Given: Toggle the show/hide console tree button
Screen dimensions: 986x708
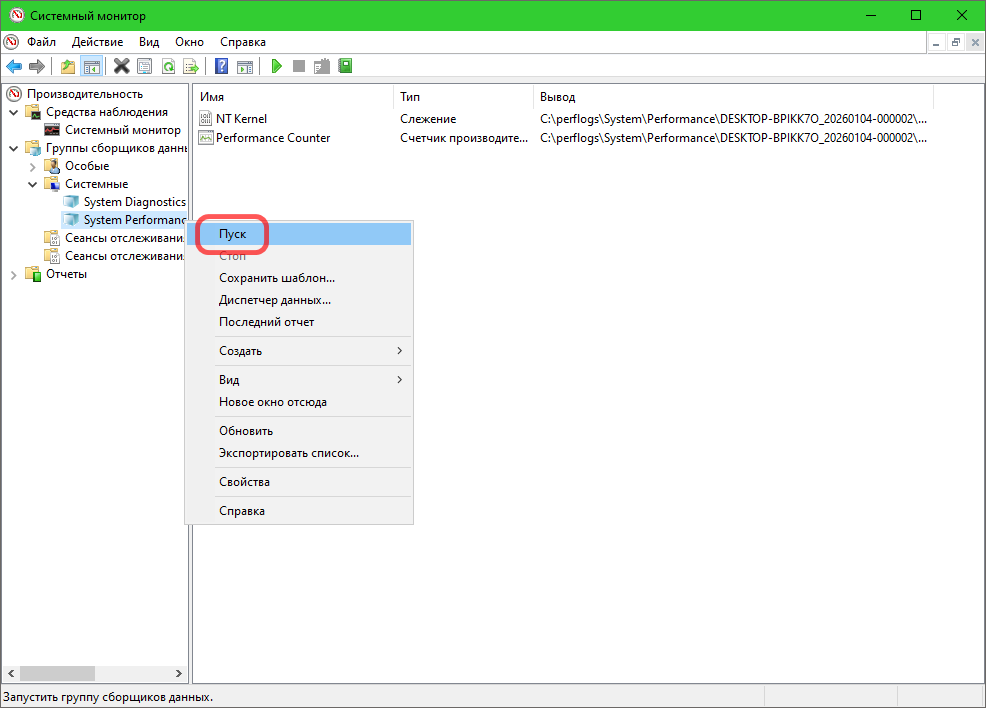Looking at the screenshot, I should tap(92, 66).
